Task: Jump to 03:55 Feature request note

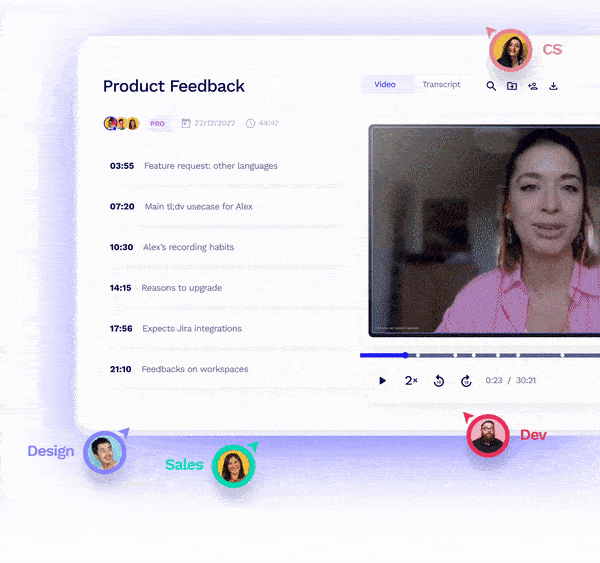Action: (194, 166)
